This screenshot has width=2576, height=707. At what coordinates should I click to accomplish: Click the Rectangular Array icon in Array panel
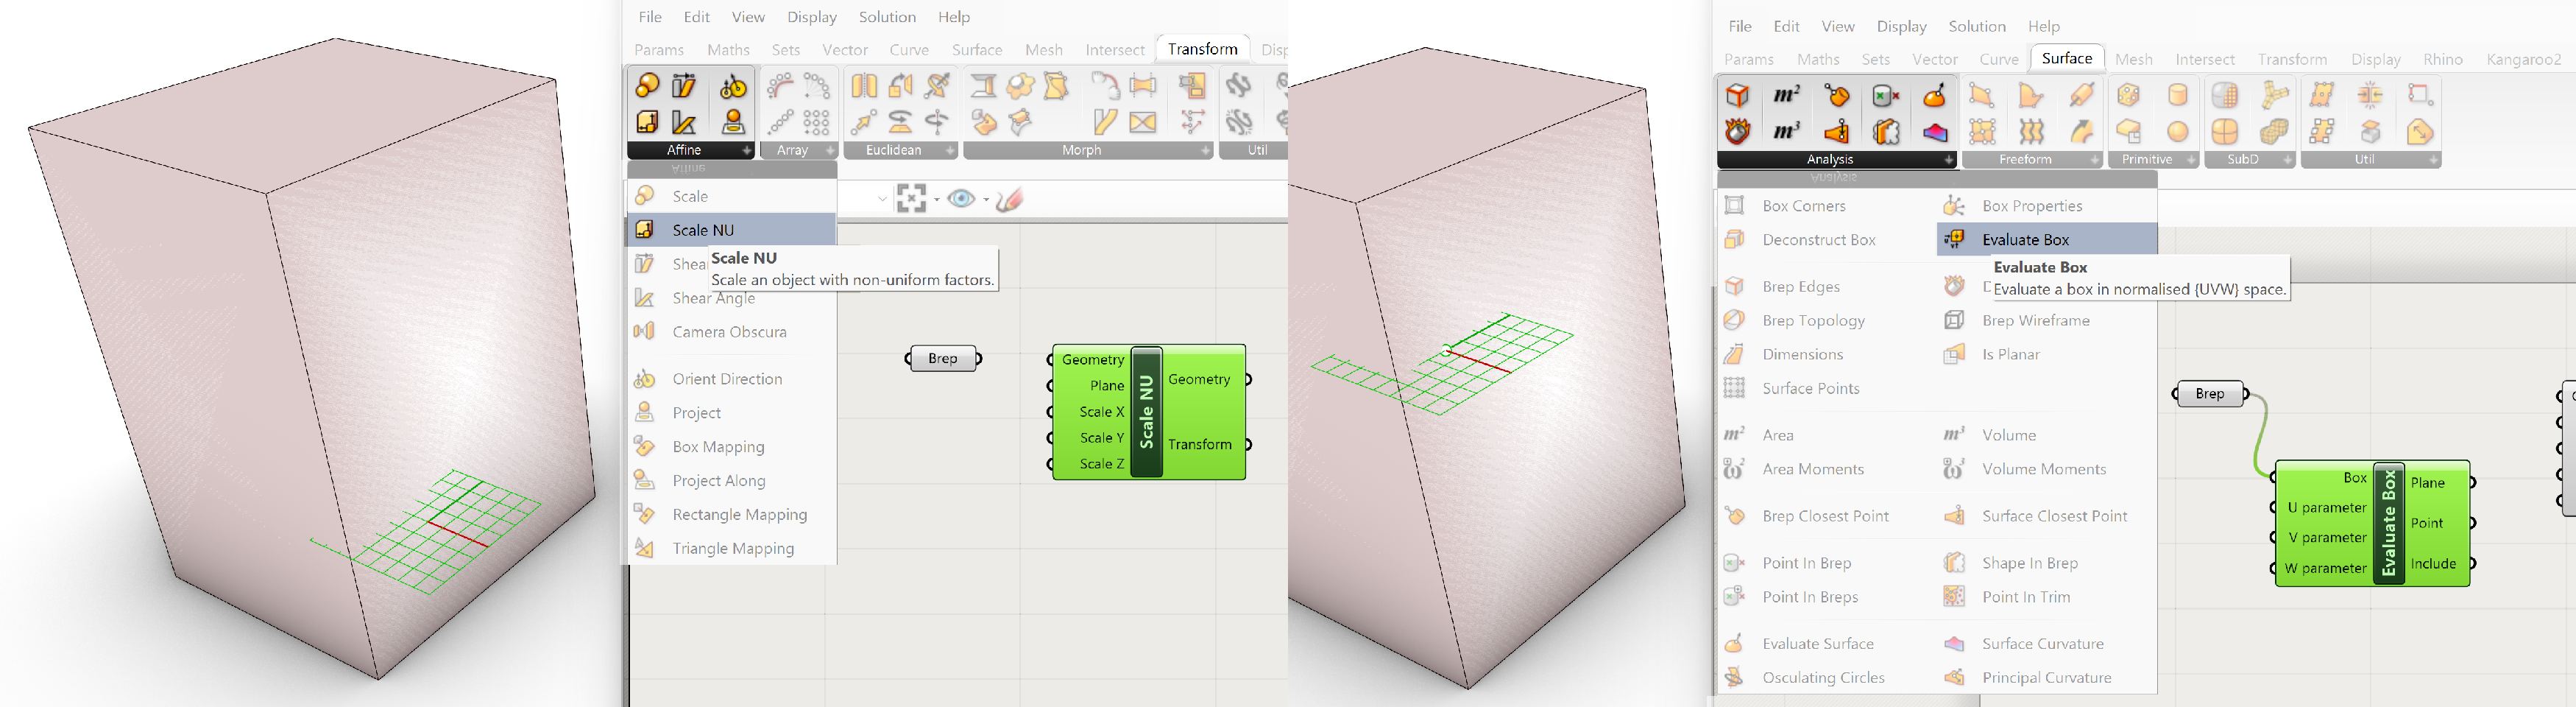coord(817,122)
